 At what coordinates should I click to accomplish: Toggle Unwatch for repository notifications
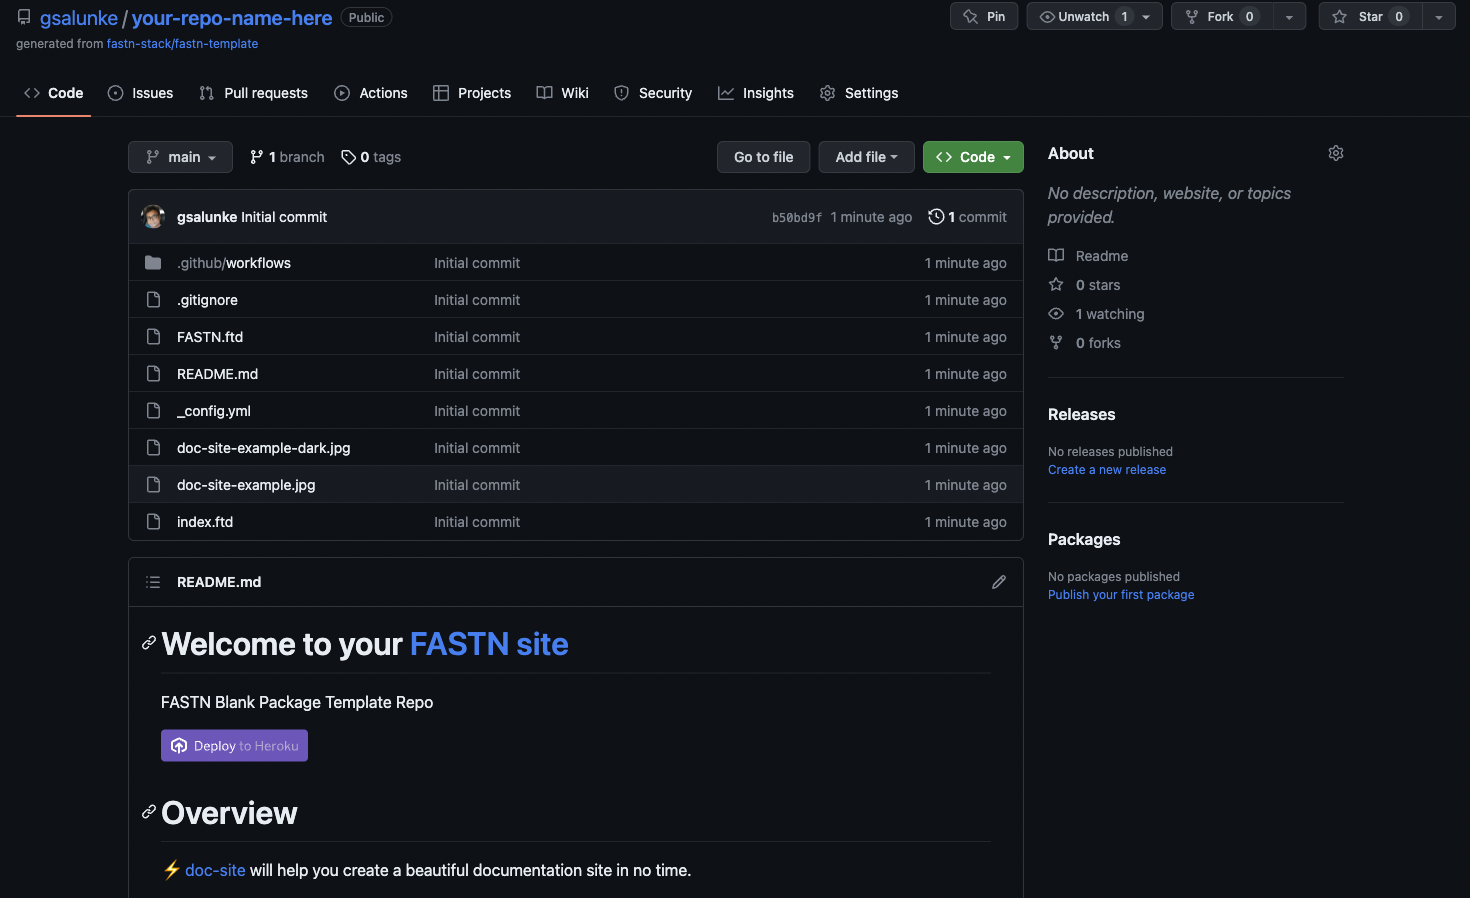click(1082, 16)
